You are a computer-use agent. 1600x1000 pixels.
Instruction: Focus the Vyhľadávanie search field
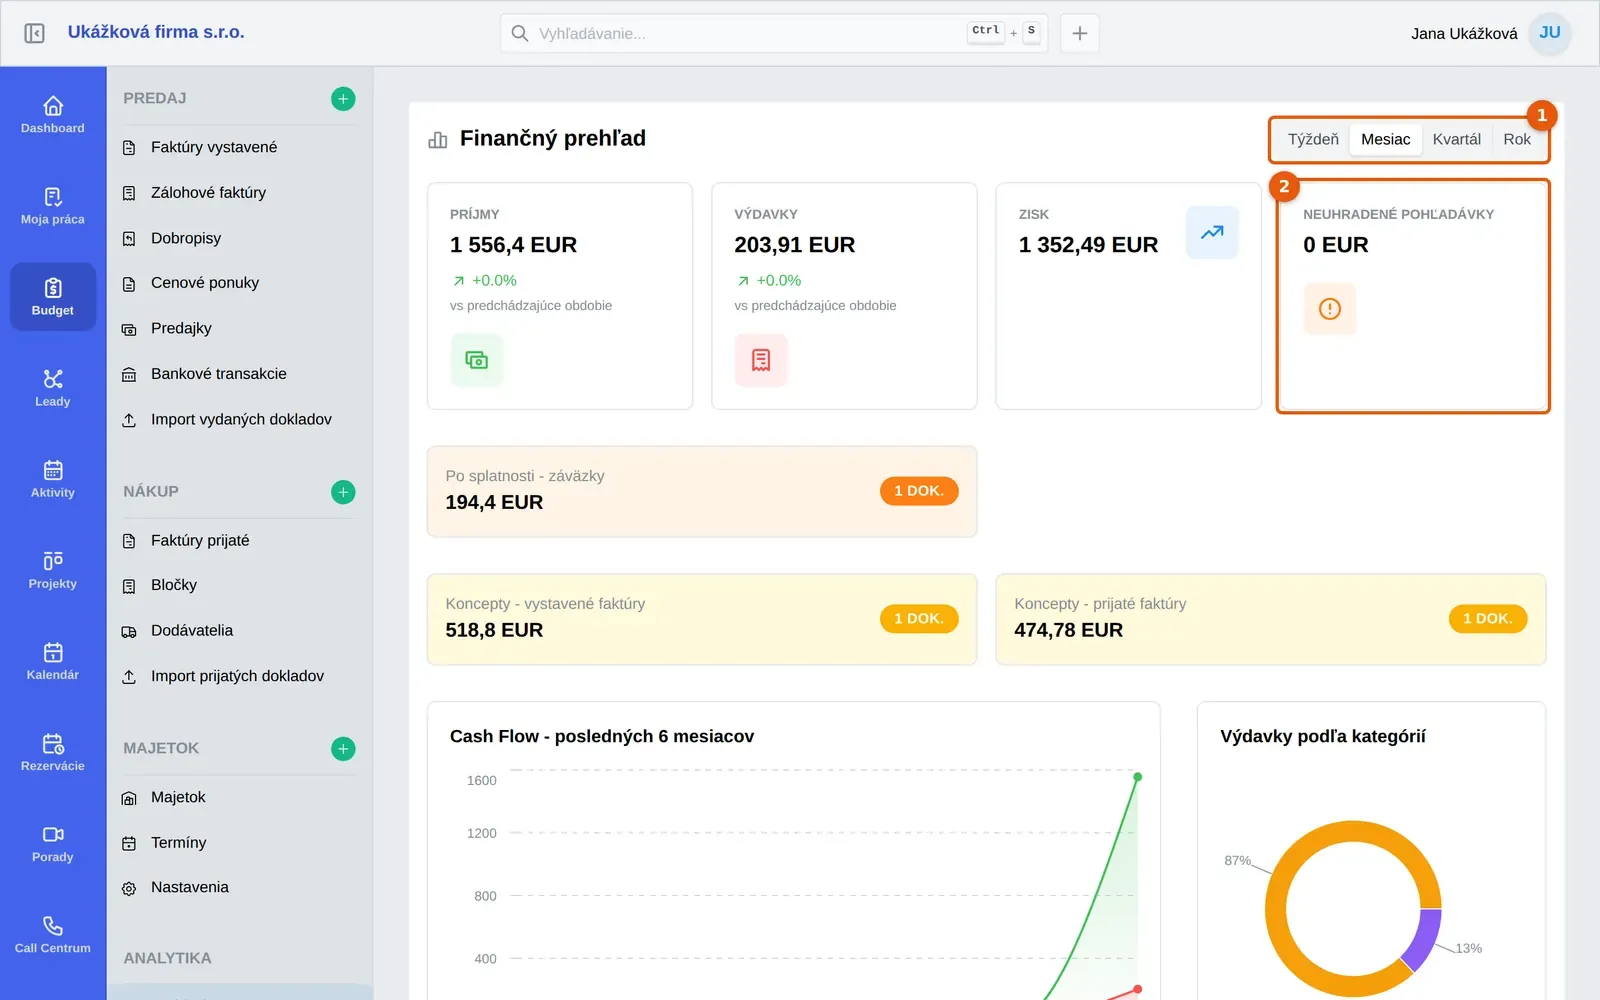click(774, 33)
